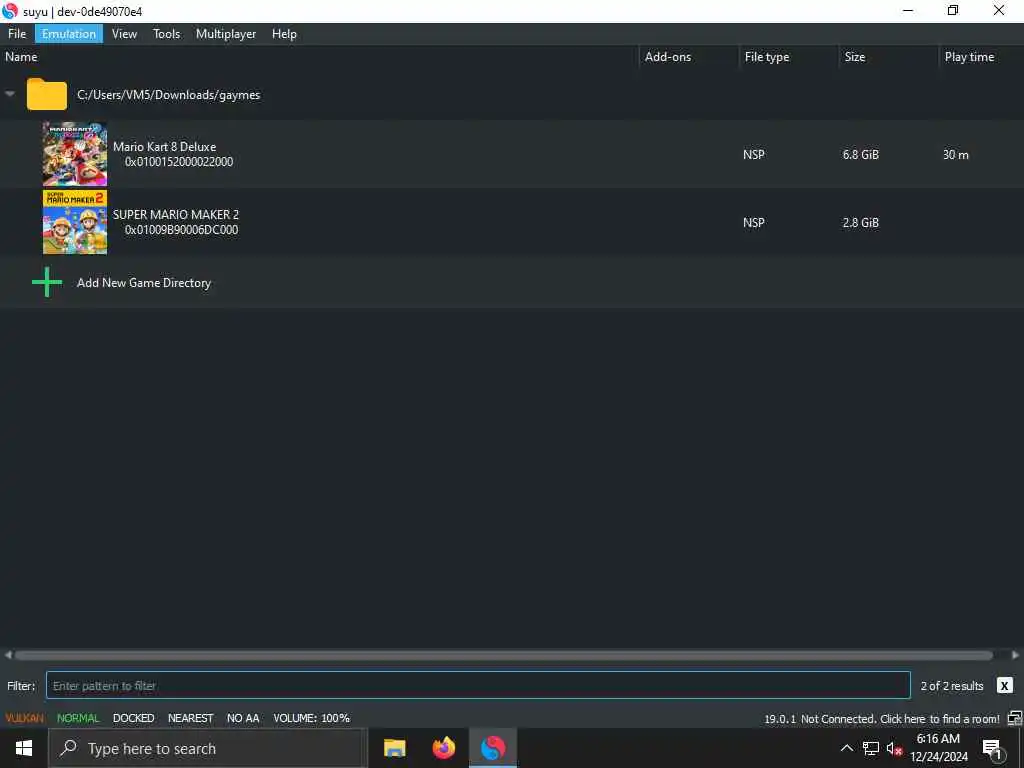
Task: Open the Help menu
Action: point(284,34)
